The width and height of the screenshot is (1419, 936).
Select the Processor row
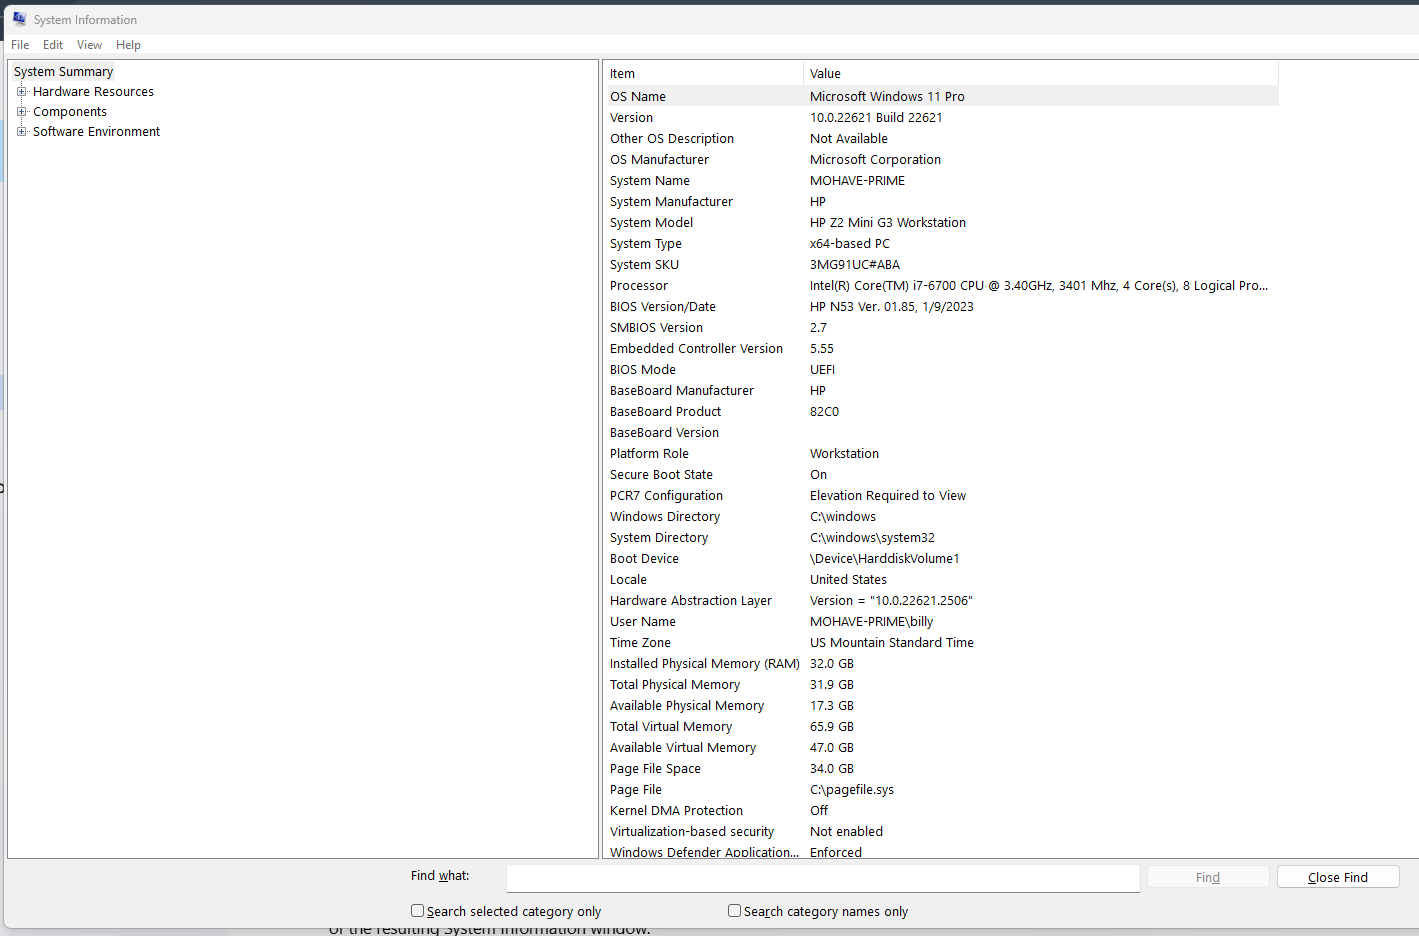[941, 286]
